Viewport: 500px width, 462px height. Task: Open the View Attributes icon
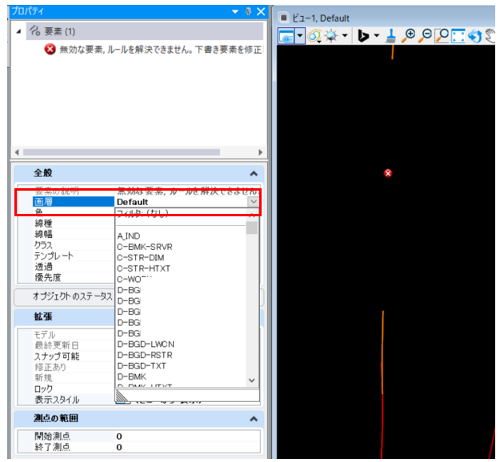tap(287, 36)
